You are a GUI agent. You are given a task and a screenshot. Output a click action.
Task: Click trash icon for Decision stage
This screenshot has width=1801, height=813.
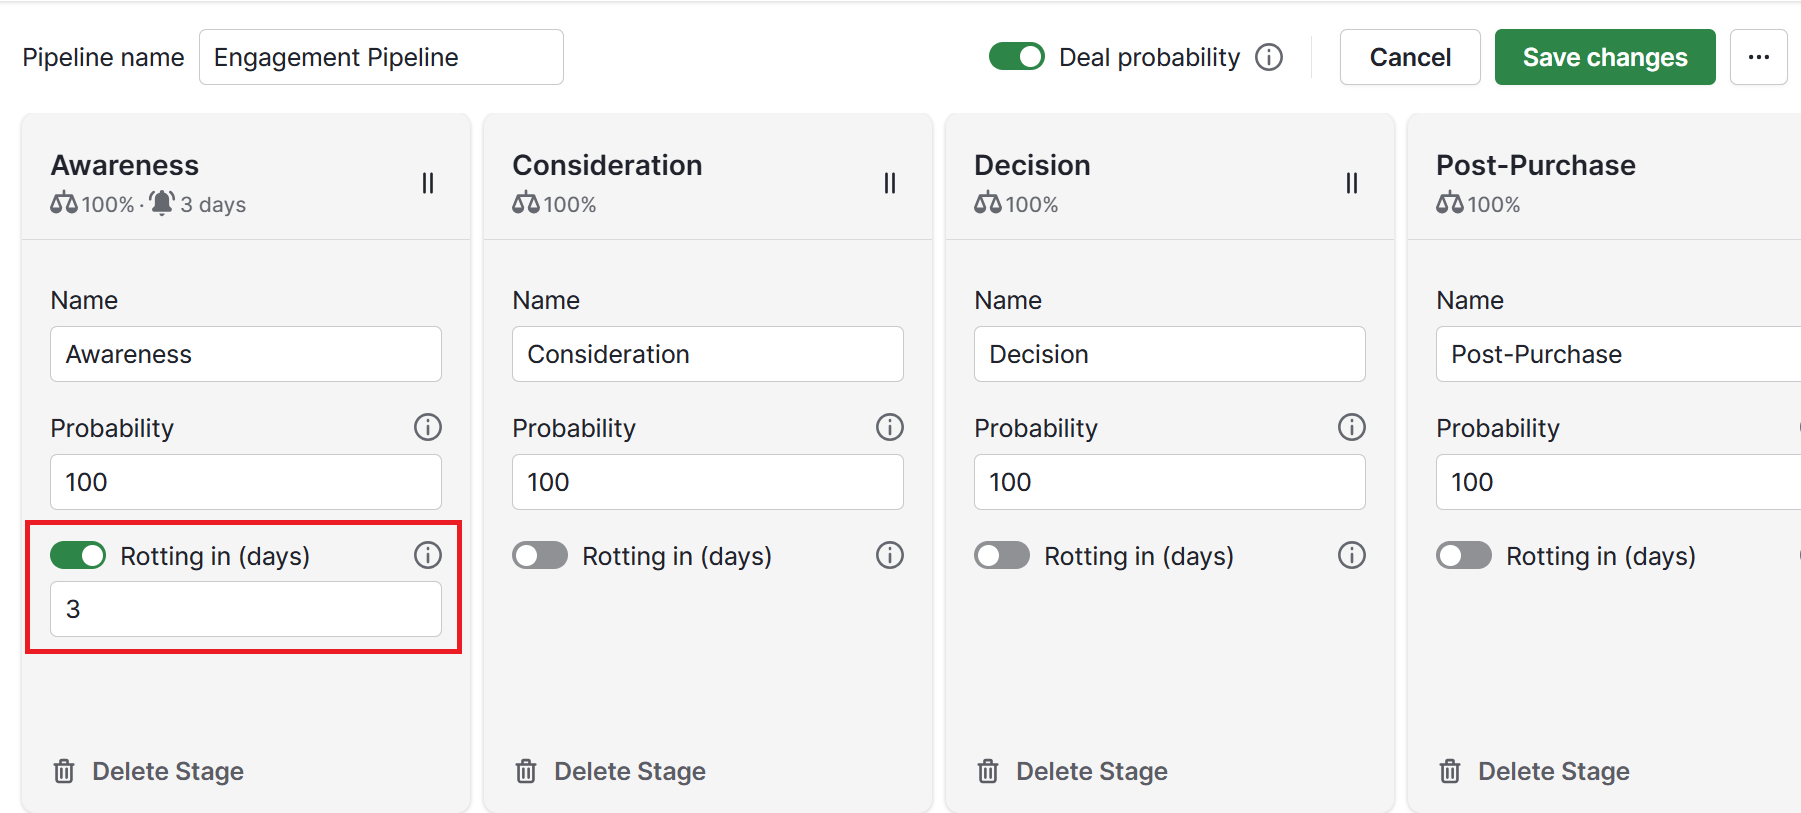click(x=988, y=771)
